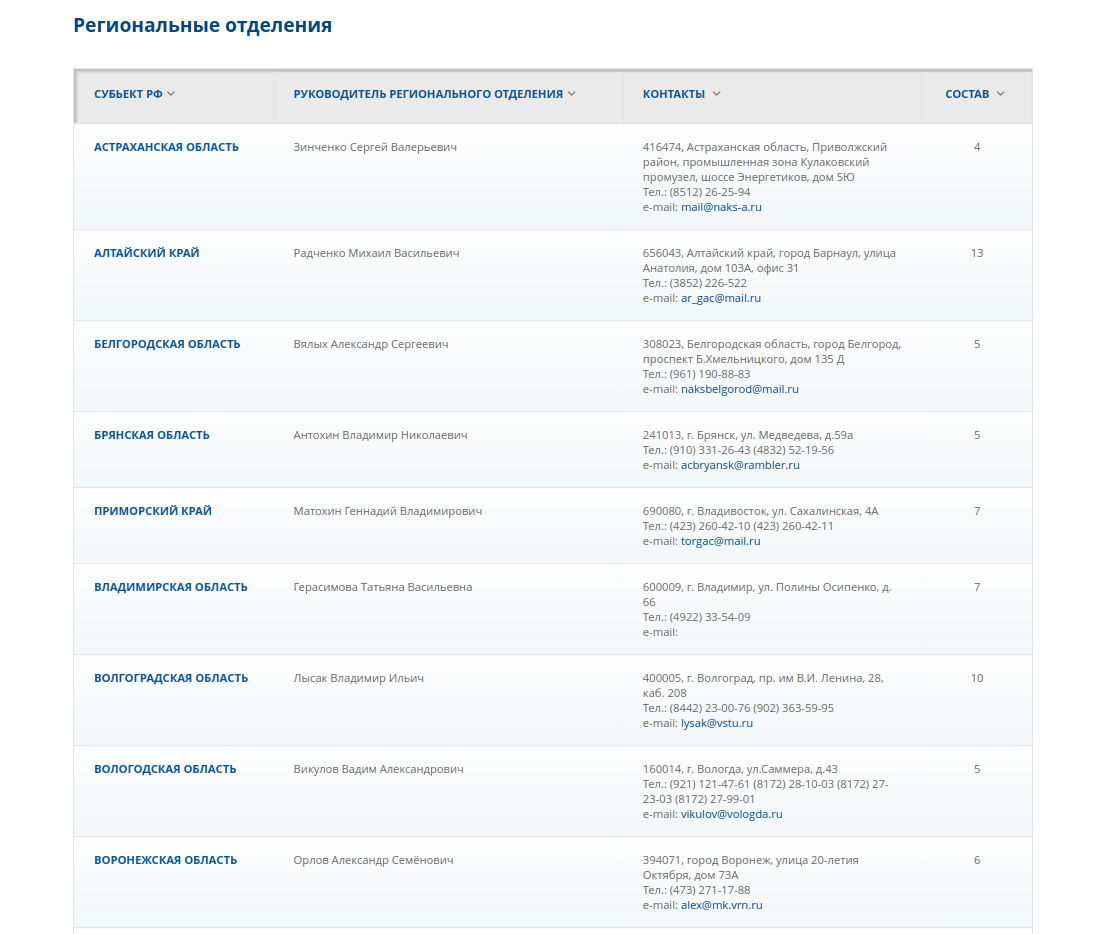The image size is (1101, 934).
Task: Select name Герасимова Татьяна Васильевна
Action: [383, 587]
